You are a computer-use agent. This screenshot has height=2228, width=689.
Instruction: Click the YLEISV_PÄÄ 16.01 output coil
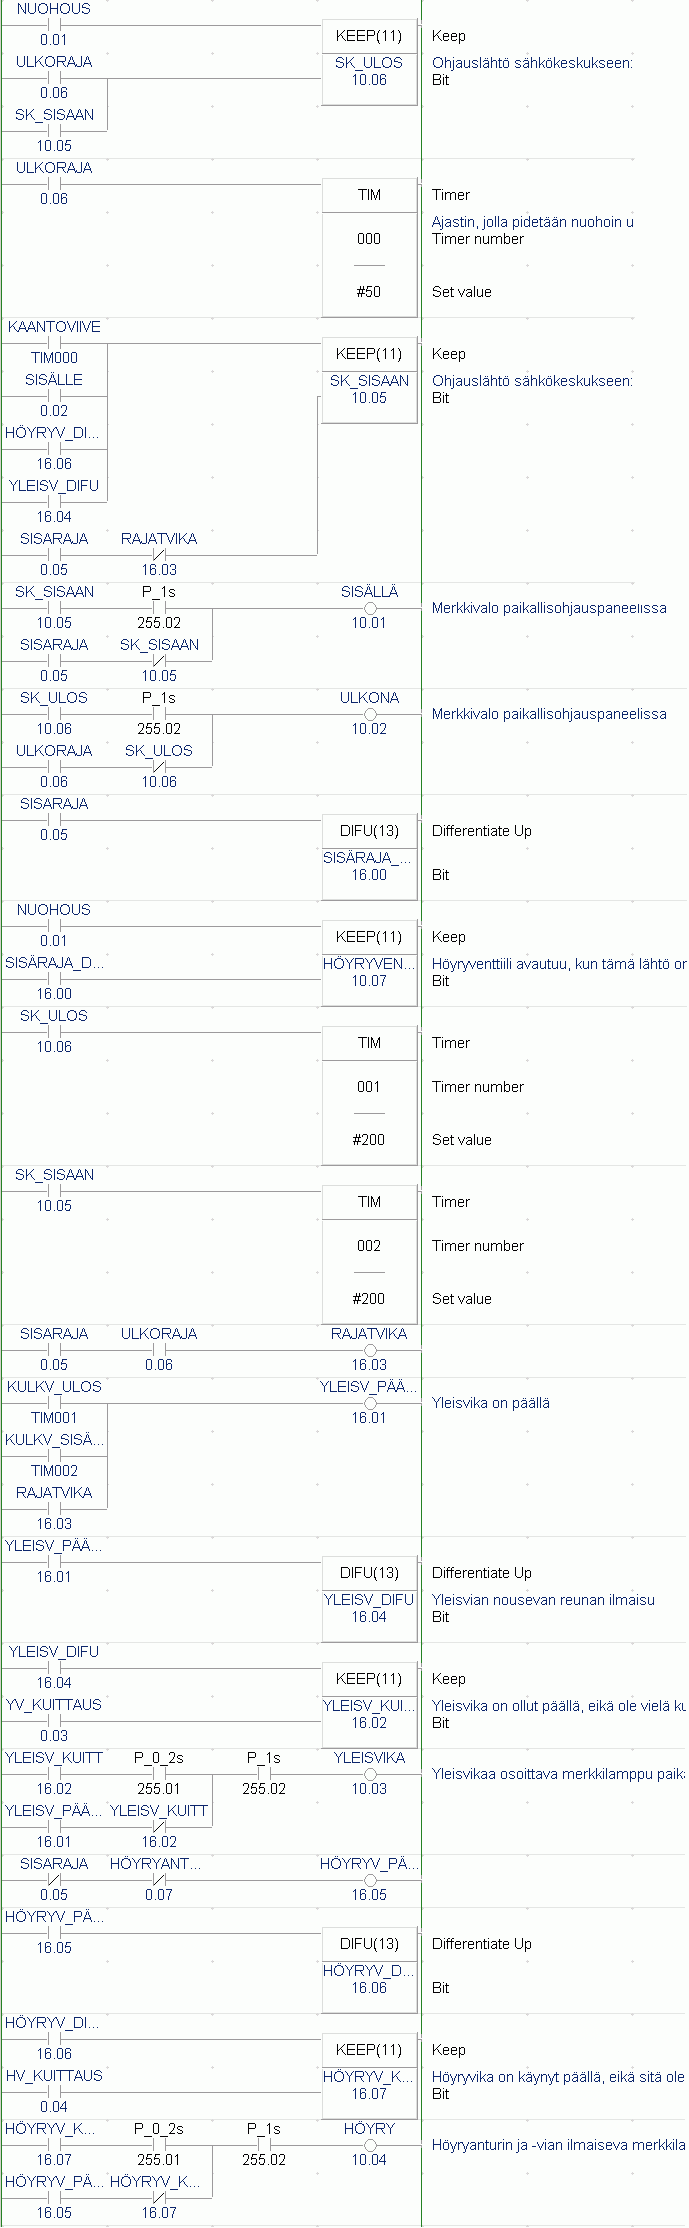370,1404
